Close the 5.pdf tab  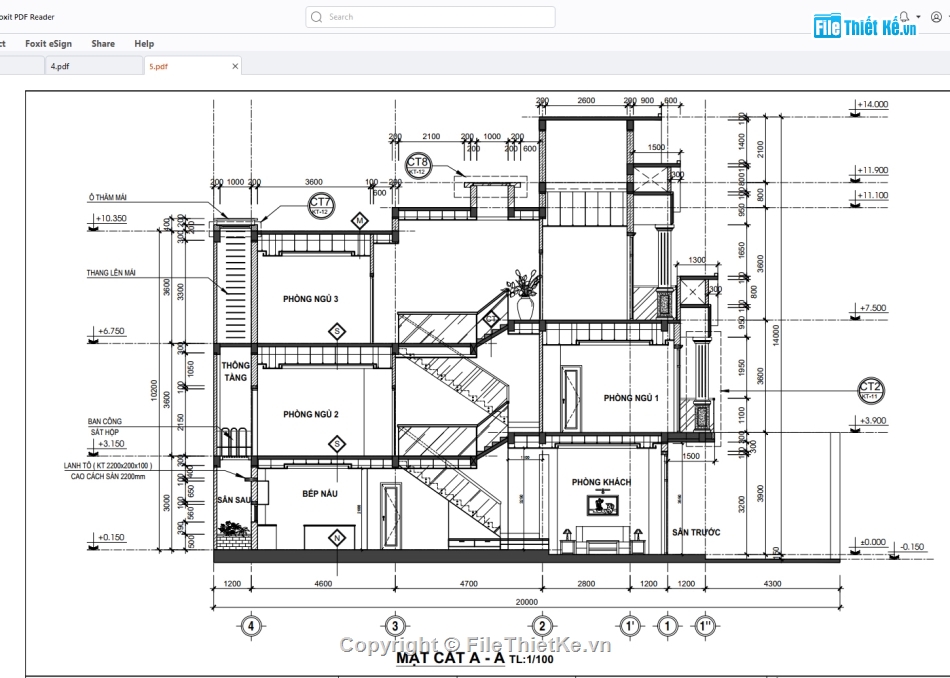pos(236,66)
